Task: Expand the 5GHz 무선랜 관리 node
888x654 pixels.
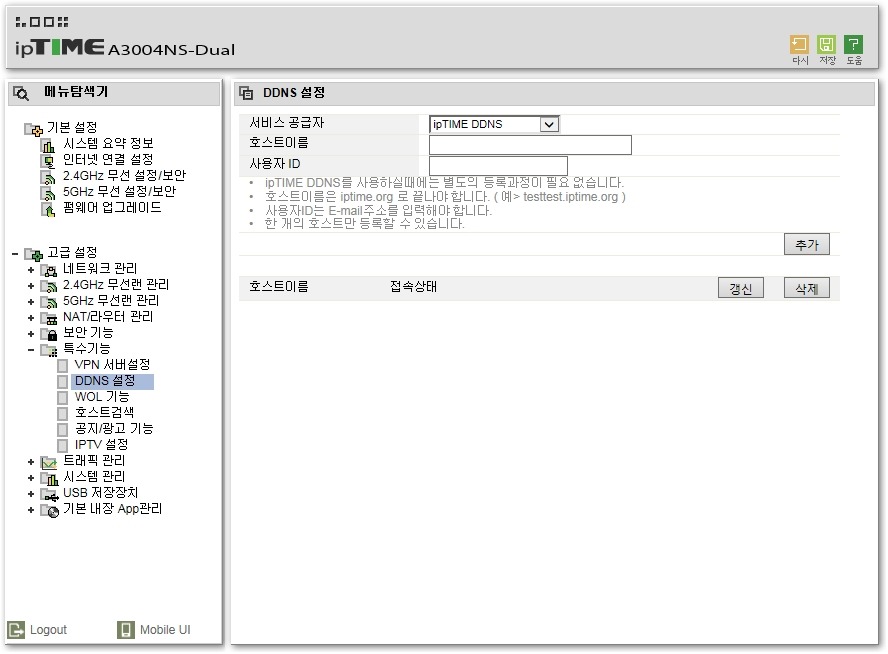Action: click(x=31, y=302)
